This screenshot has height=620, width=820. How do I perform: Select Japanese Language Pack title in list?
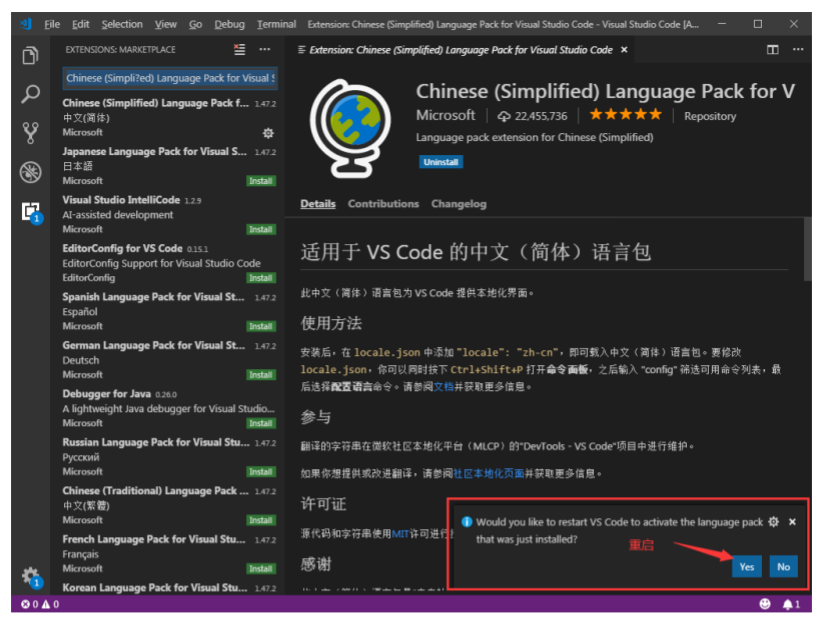pos(154,152)
